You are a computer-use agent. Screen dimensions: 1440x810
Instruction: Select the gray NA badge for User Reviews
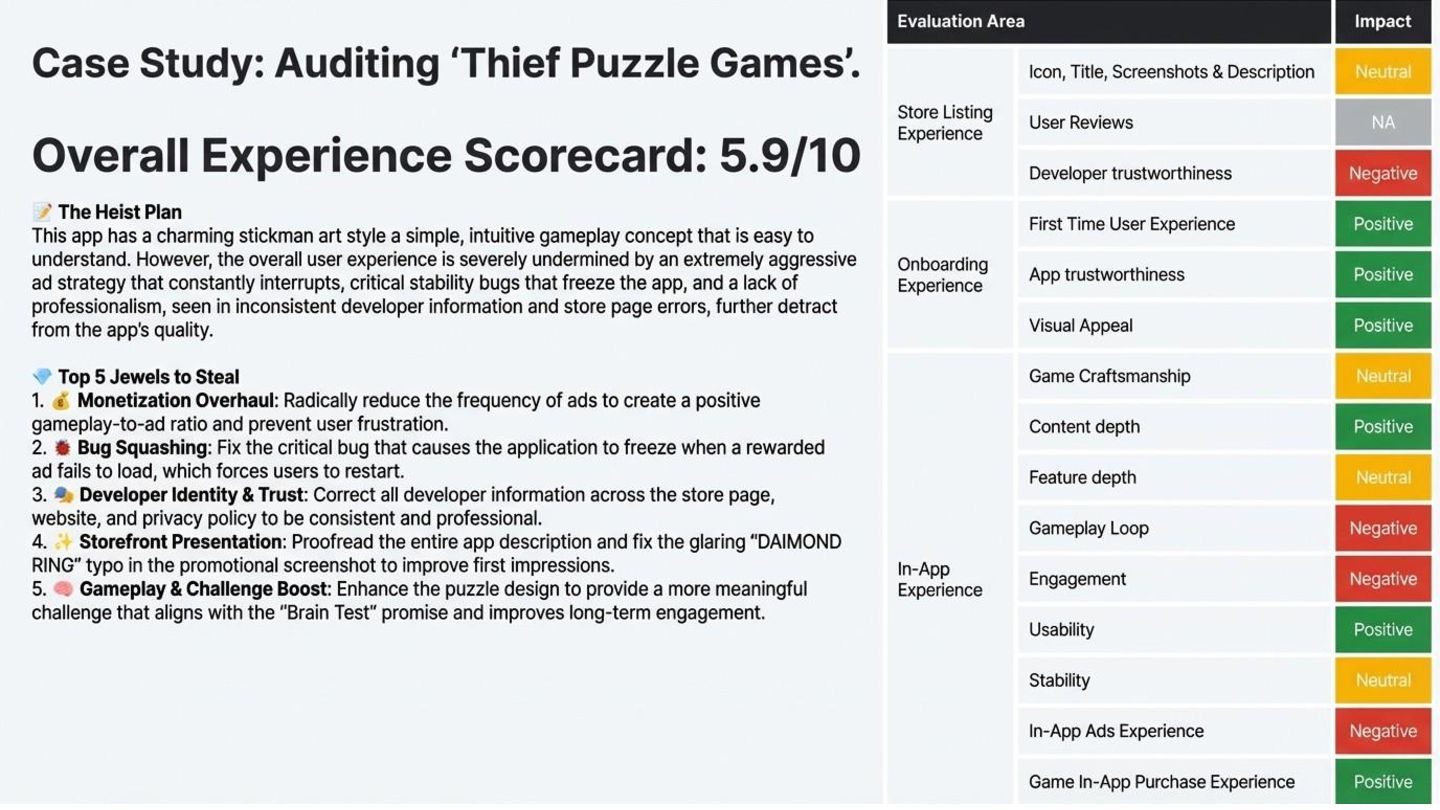[x=1383, y=122]
